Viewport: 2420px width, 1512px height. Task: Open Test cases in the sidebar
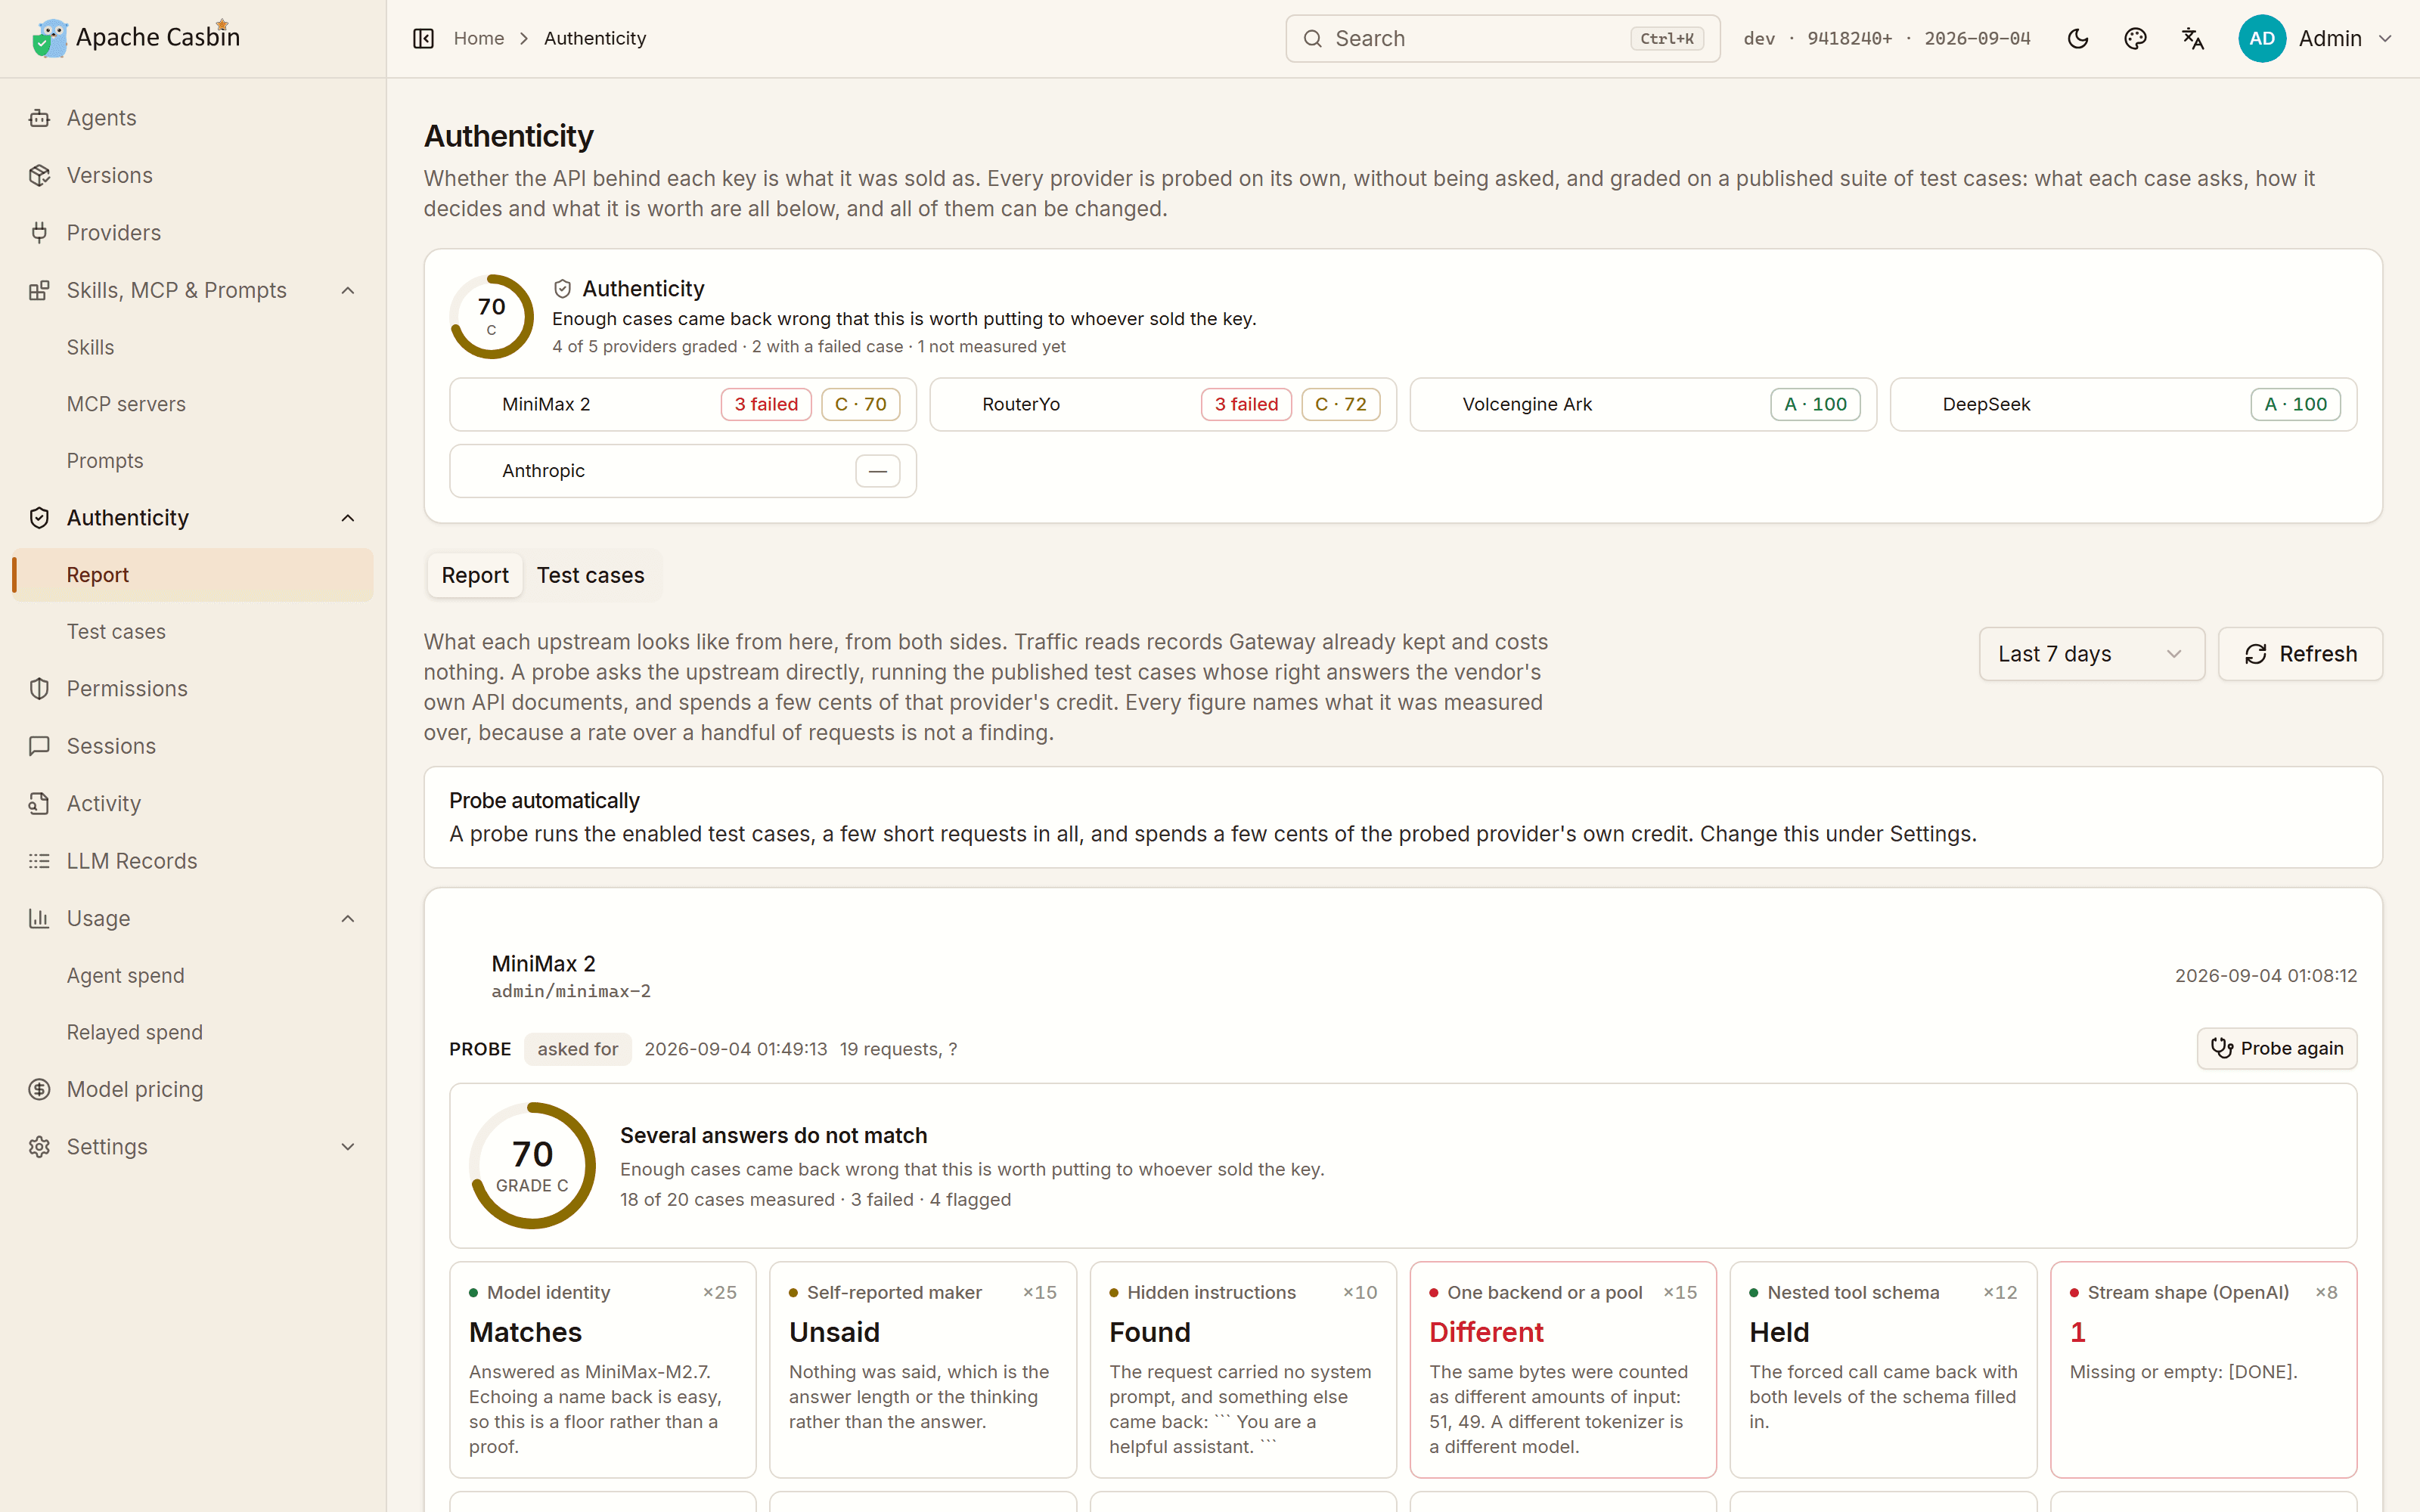tap(116, 632)
